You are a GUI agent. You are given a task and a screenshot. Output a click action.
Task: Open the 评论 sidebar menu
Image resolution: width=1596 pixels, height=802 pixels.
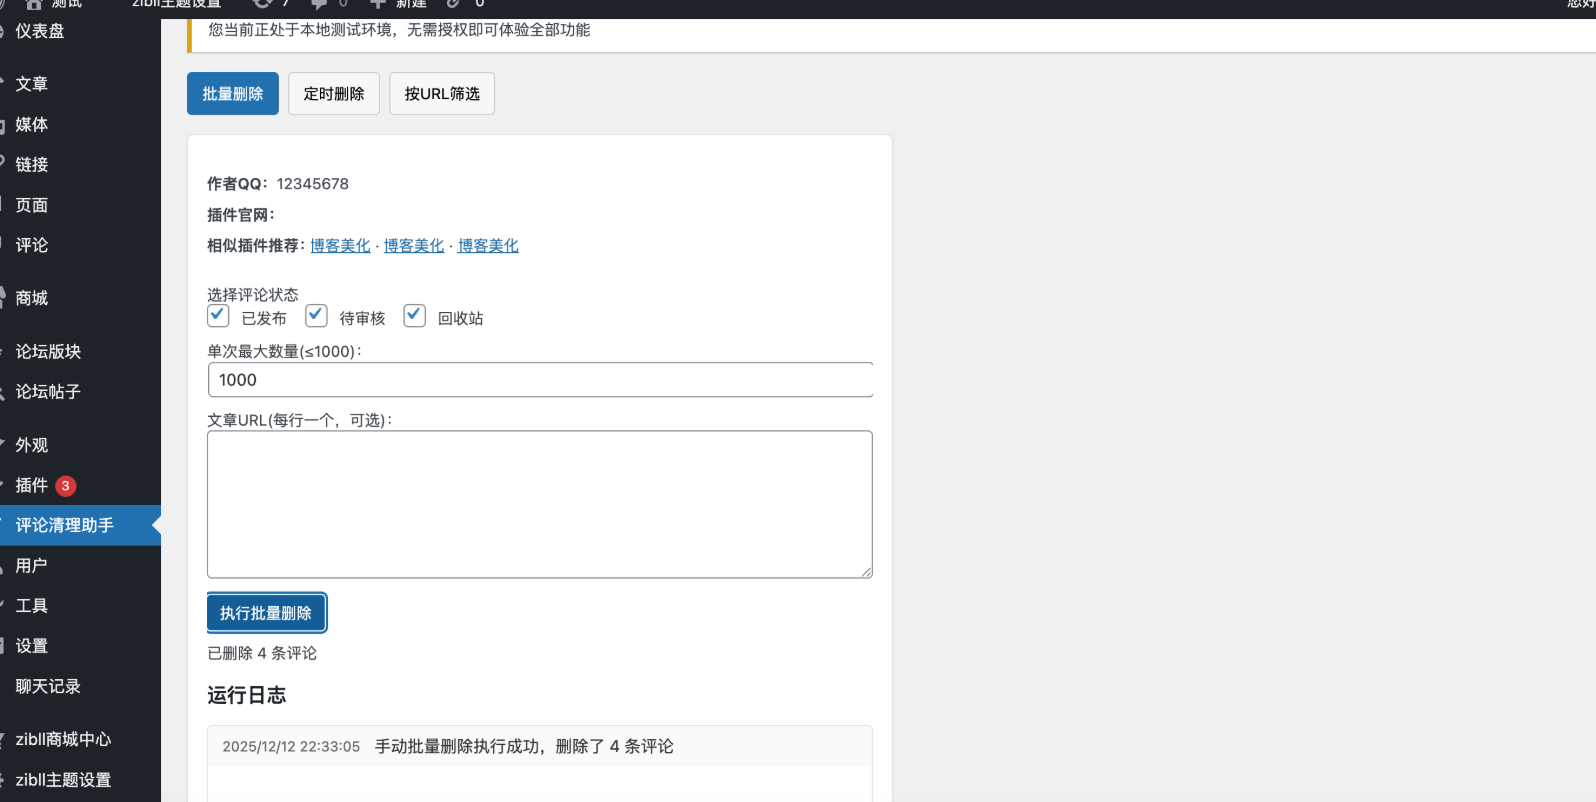click(x=80, y=245)
